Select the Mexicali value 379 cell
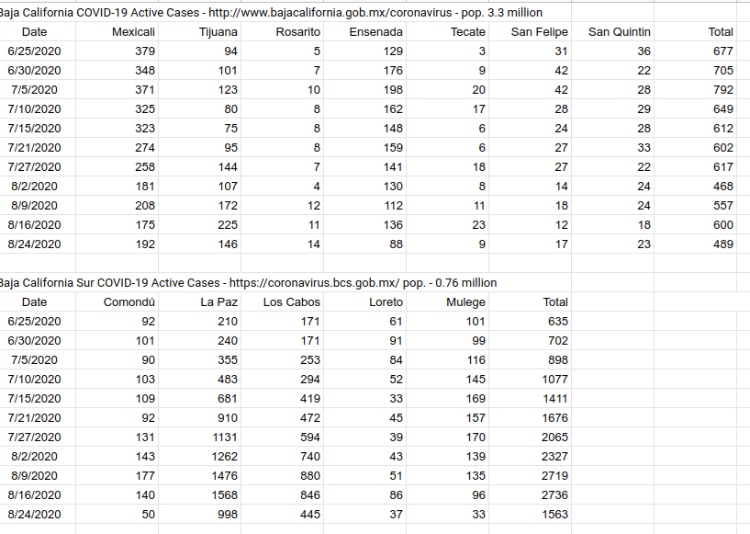750x534 pixels. coord(117,51)
